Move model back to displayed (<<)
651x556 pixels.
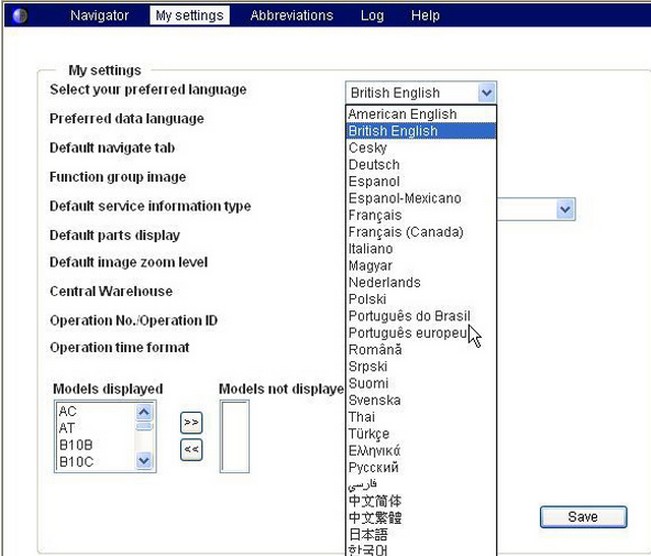(x=191, y=450)
